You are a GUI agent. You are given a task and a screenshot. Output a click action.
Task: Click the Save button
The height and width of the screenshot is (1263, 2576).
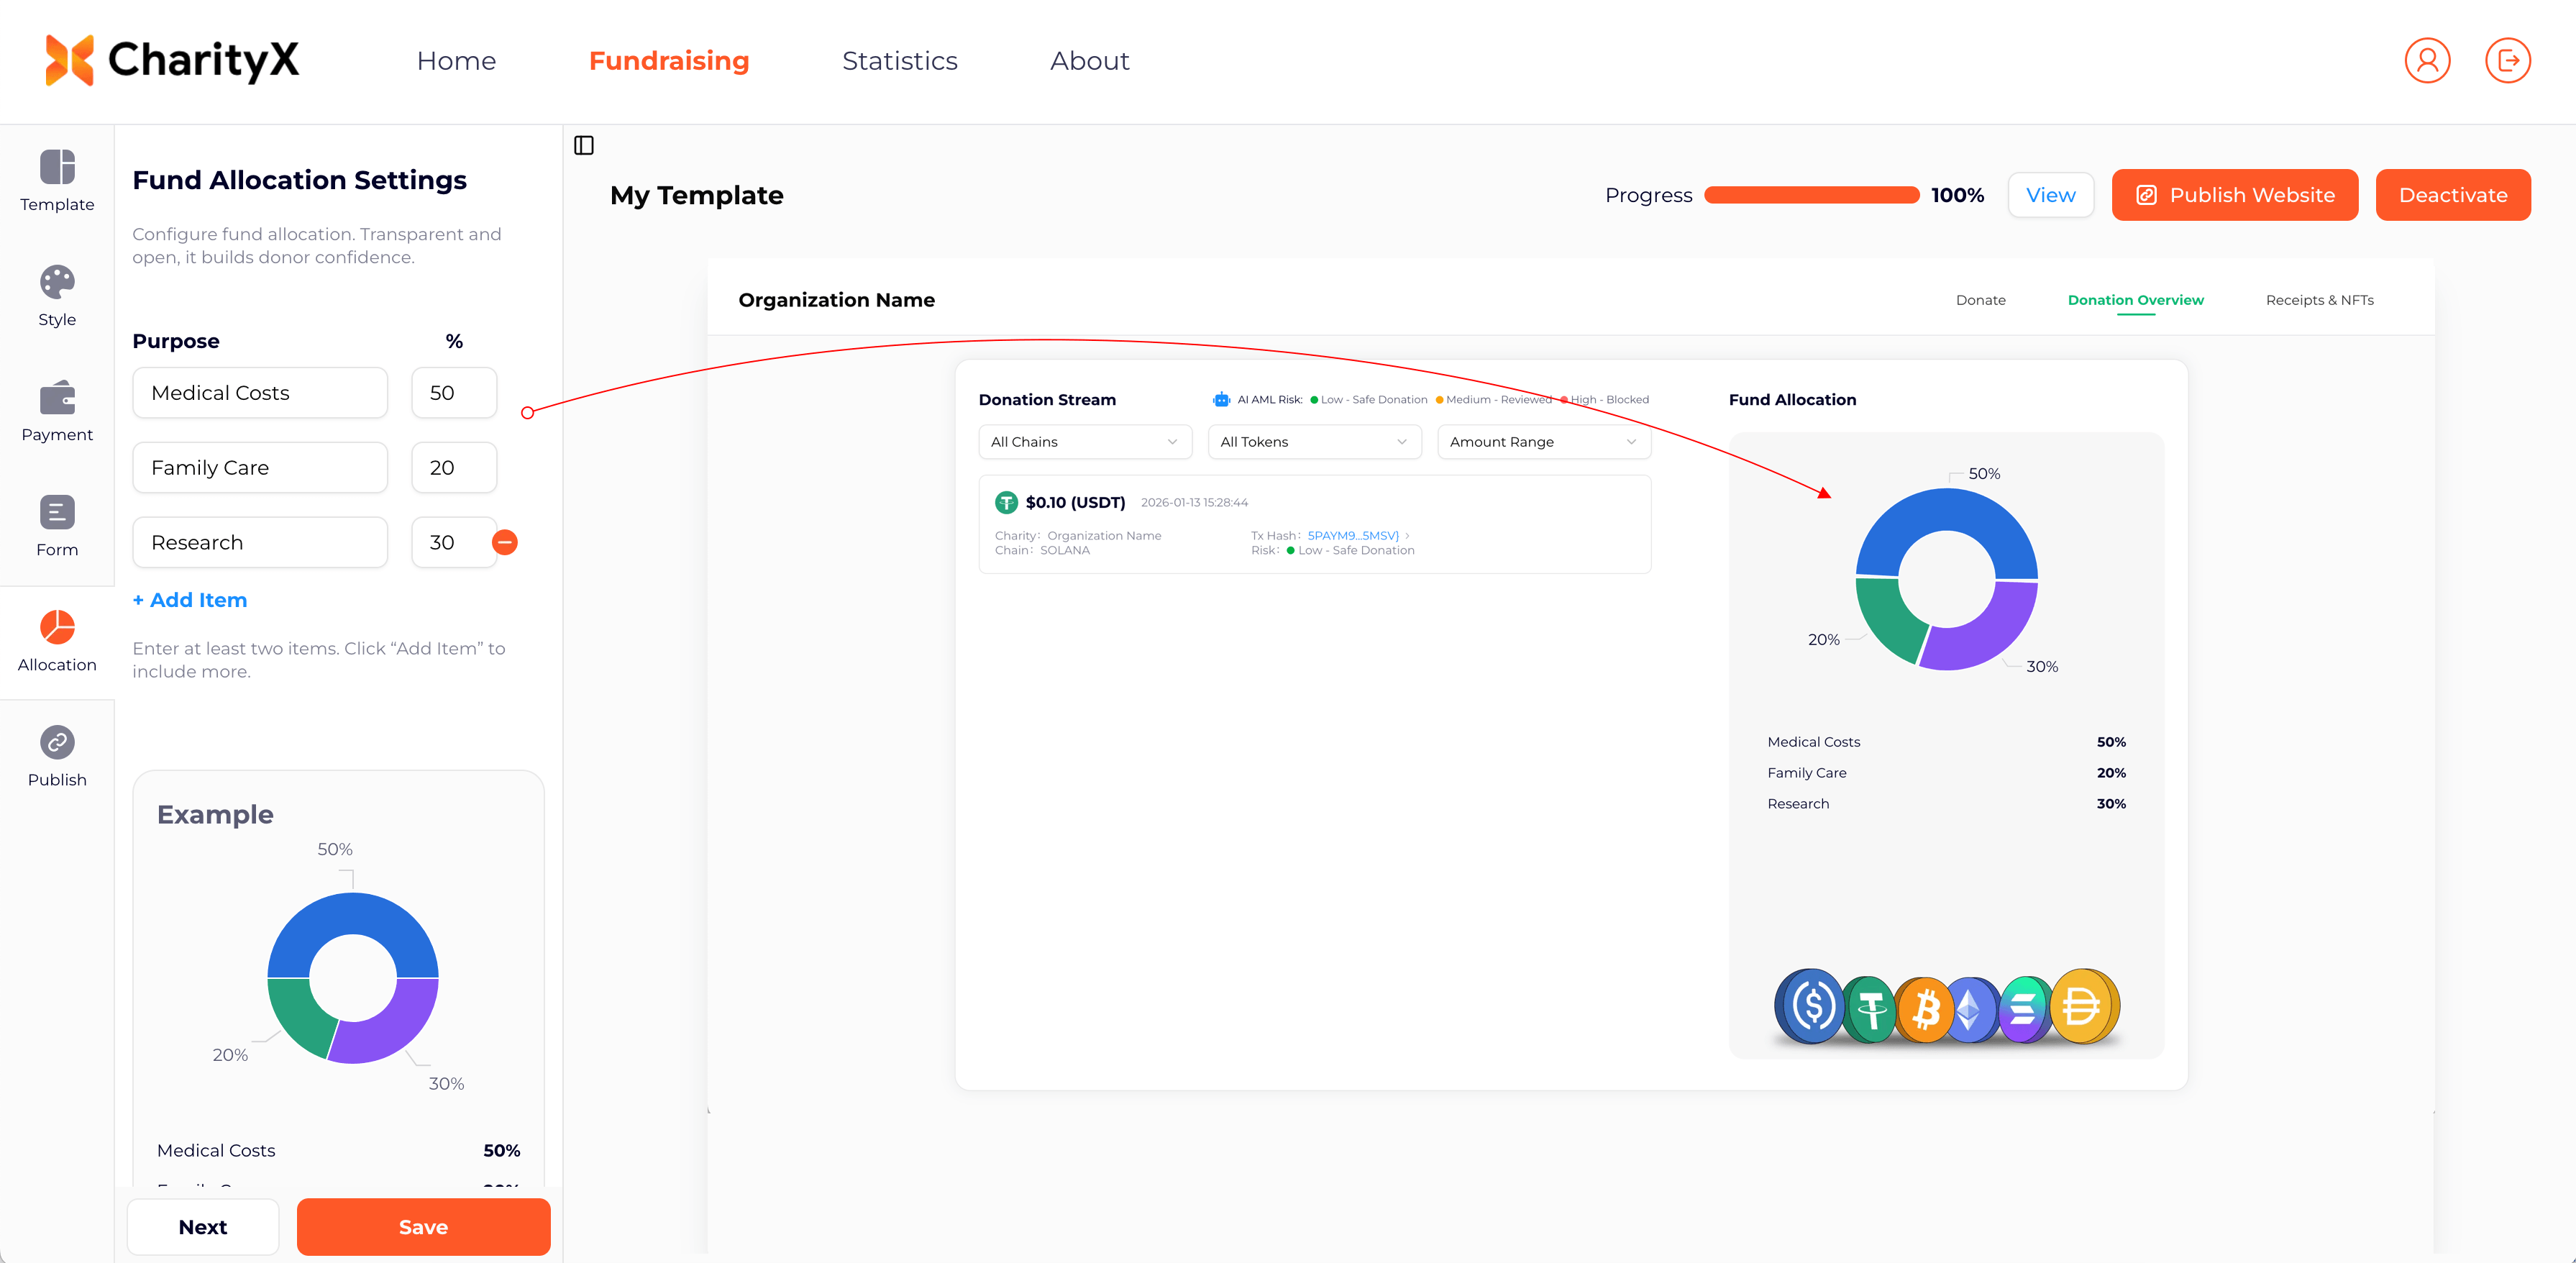(x=423, y=1226)
